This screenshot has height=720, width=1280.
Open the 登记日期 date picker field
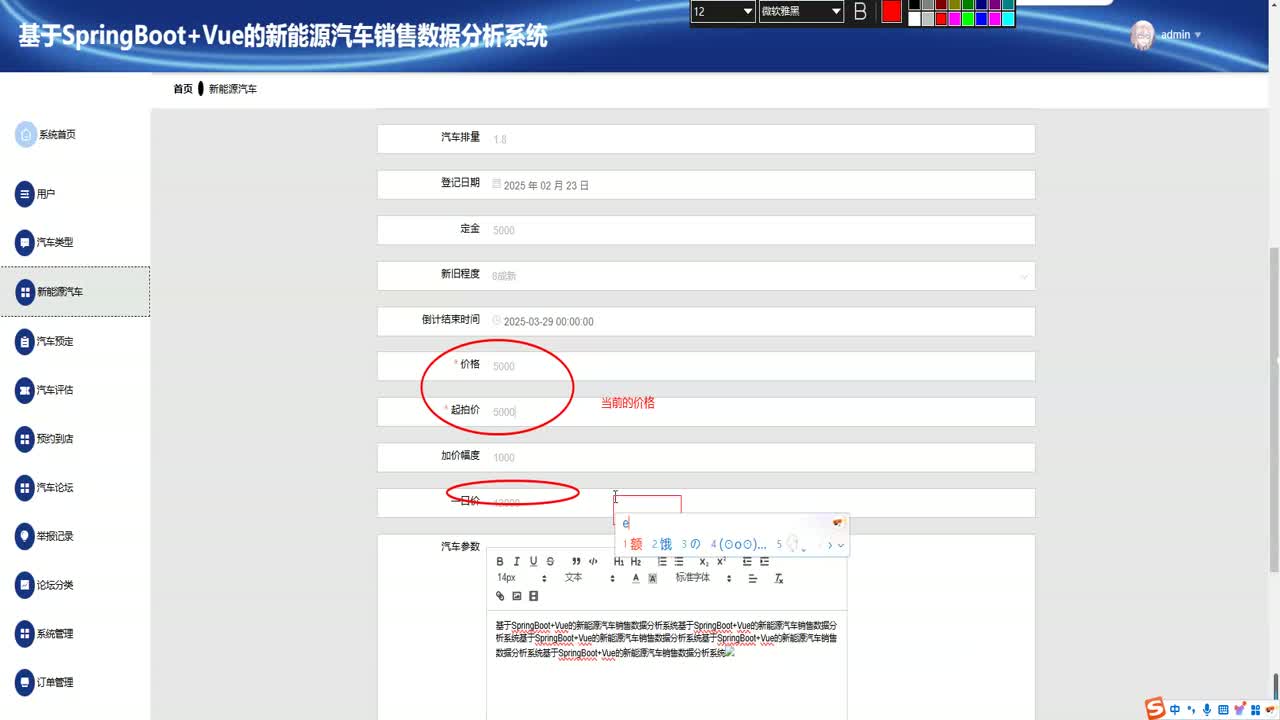click(x=706, y=185)
